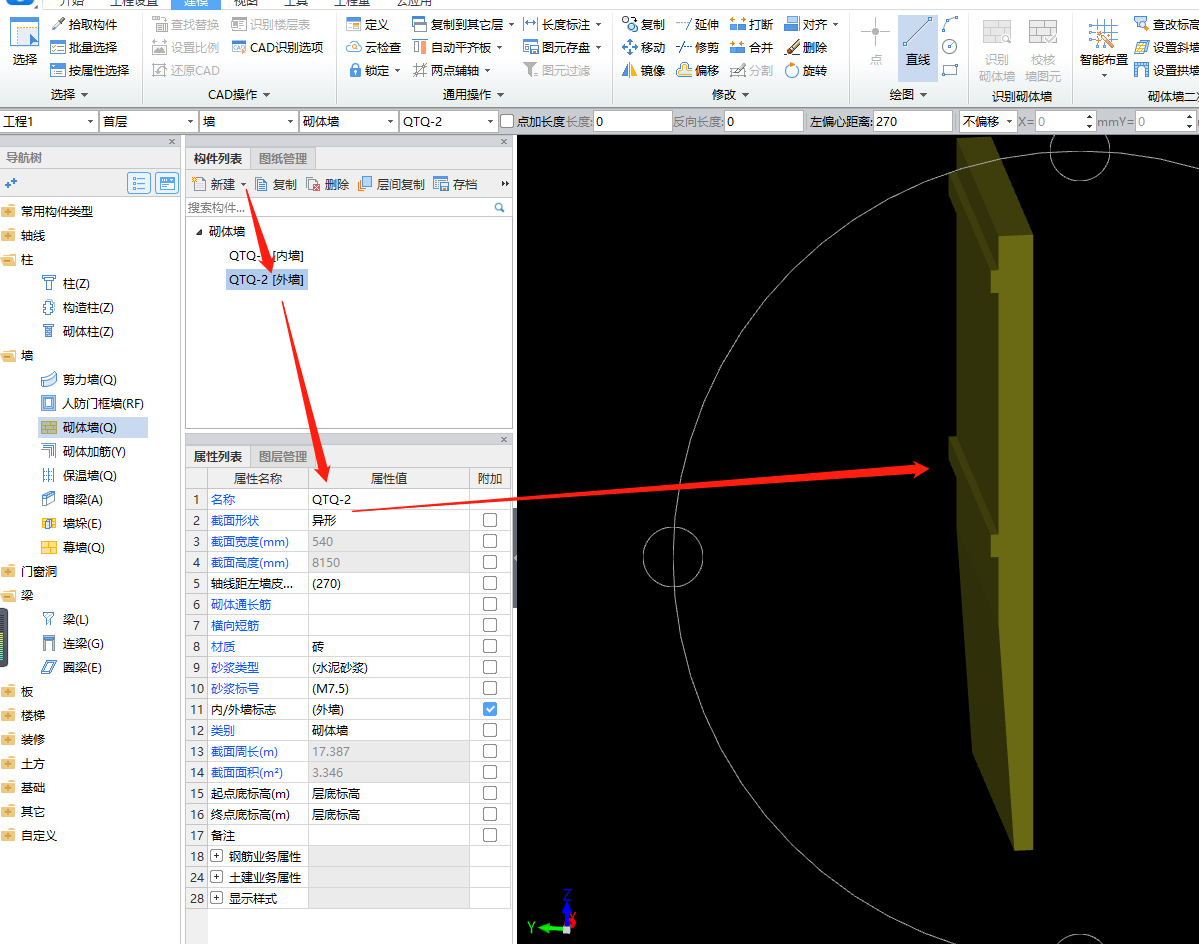Check 附加 box for 截面宽度 row
Image resolution: width=1199 pixels, height=944 pixels.
pos(490,541)
